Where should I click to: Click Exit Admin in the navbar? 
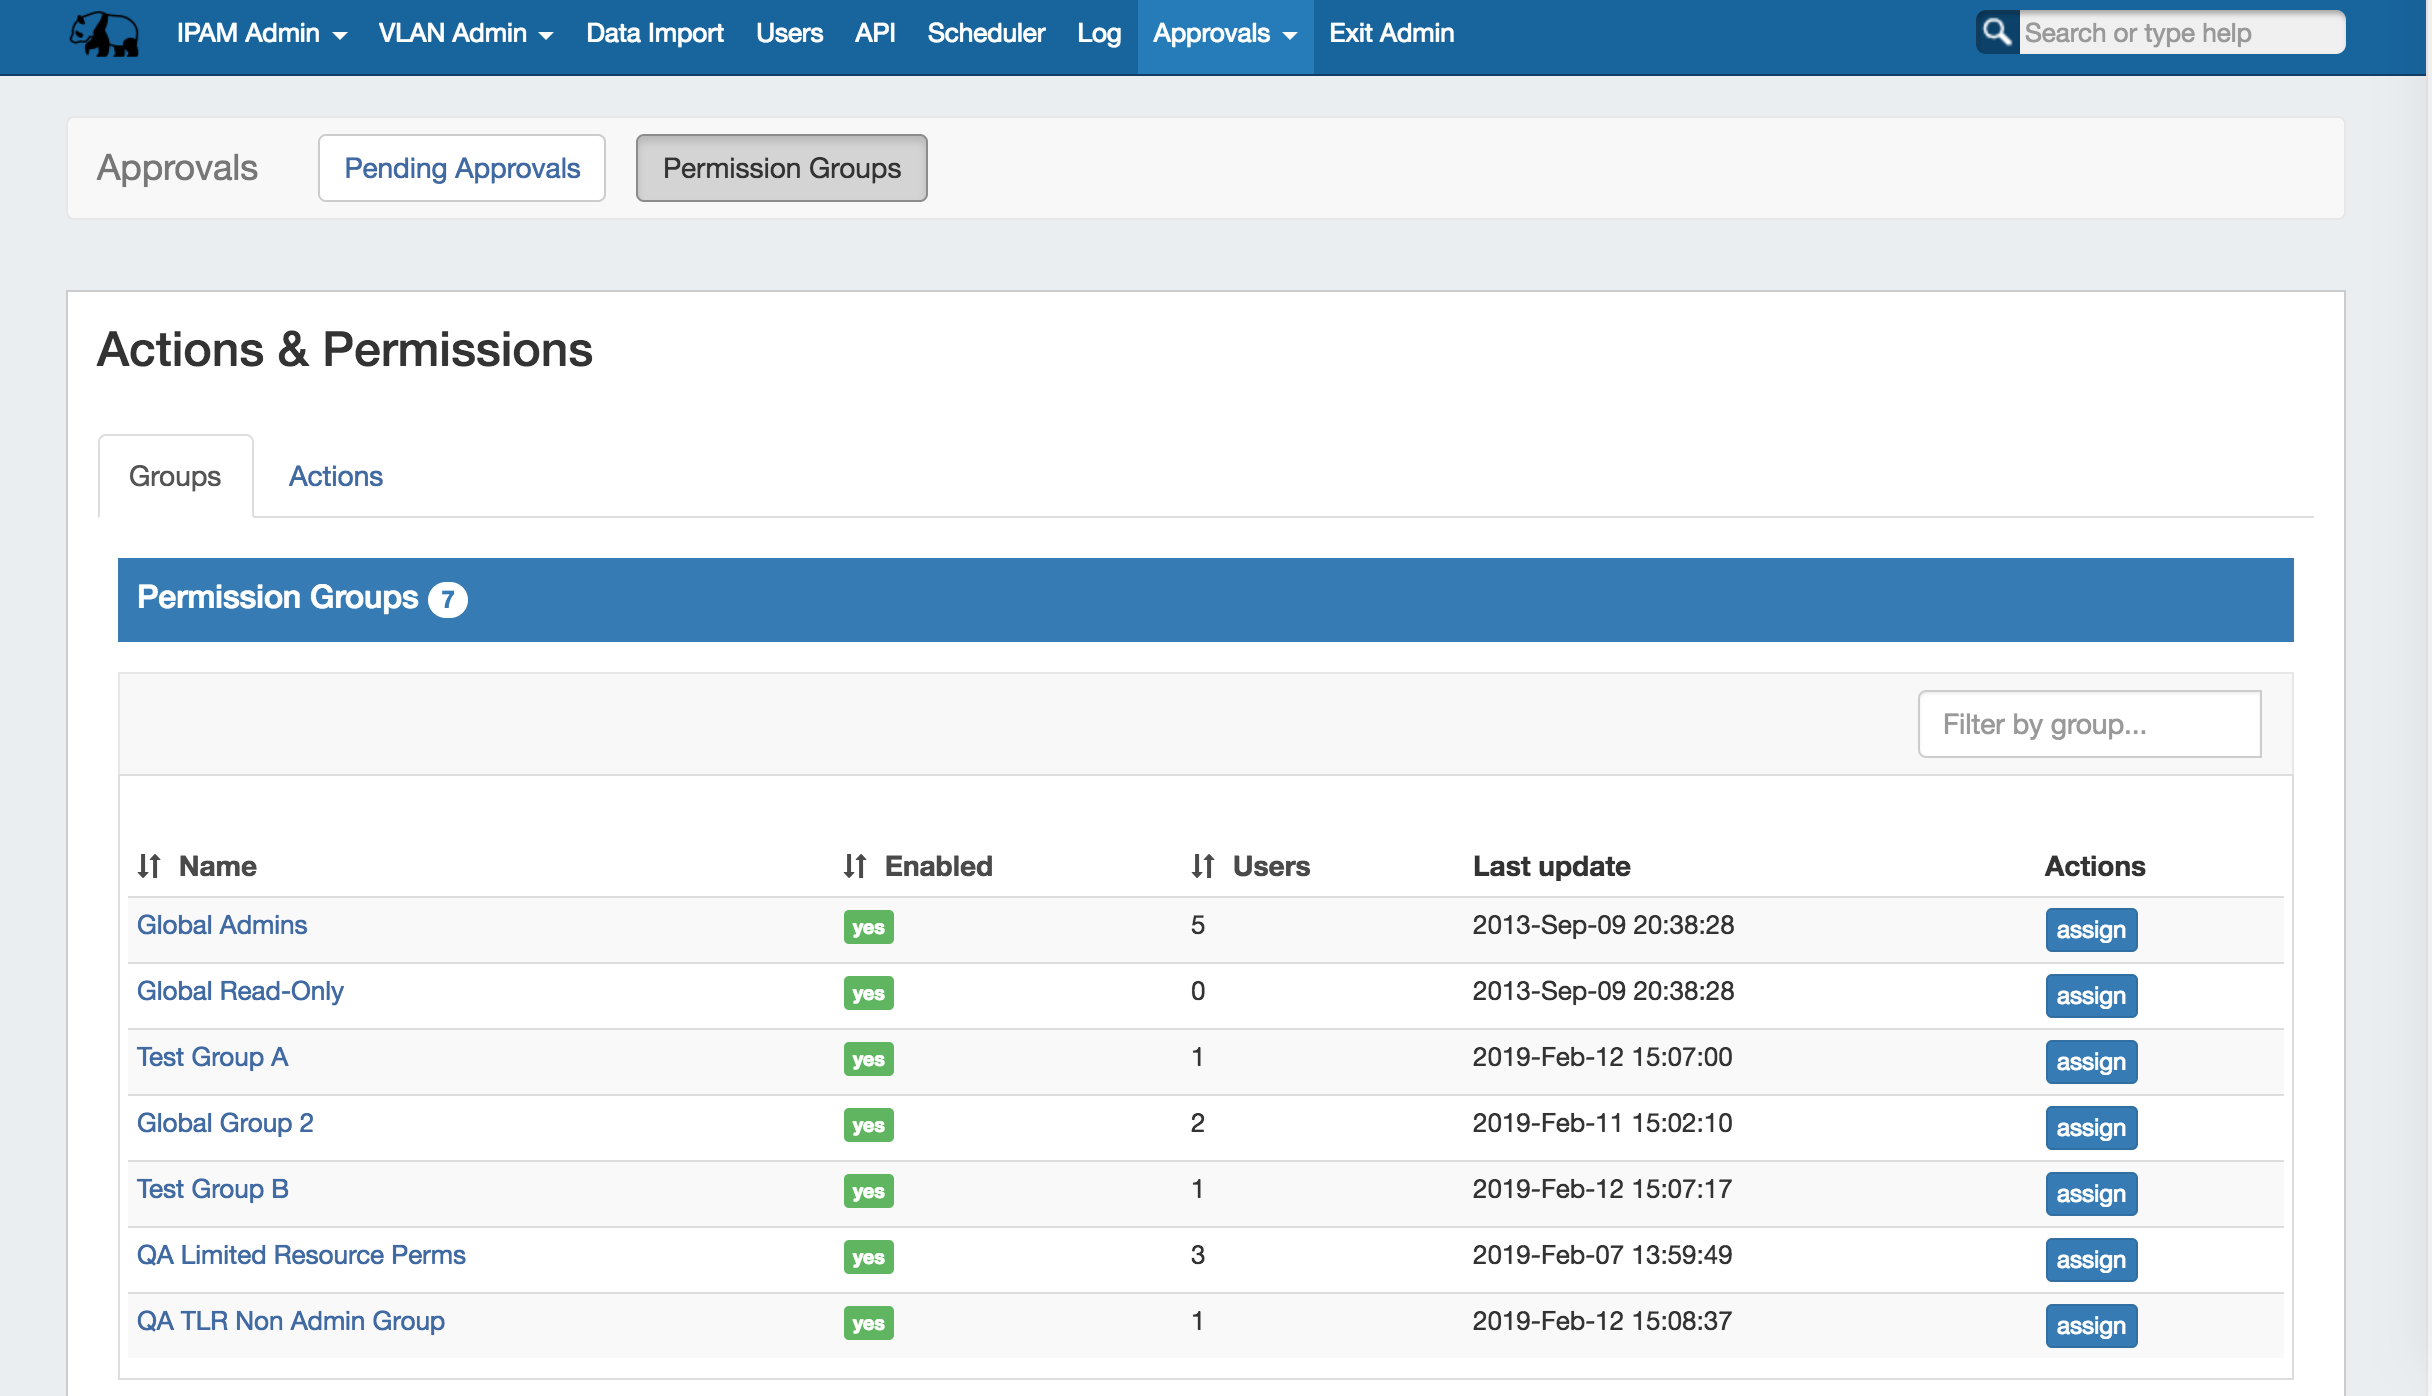click(x=1391, y=34)
